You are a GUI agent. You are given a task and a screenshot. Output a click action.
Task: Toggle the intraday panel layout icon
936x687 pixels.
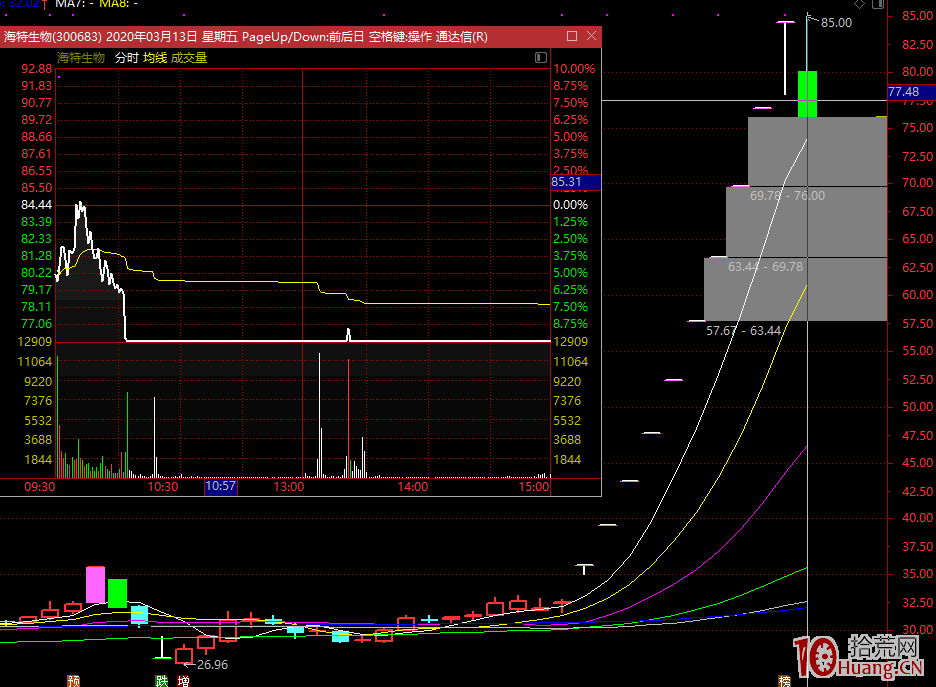(x=541, y=58)
